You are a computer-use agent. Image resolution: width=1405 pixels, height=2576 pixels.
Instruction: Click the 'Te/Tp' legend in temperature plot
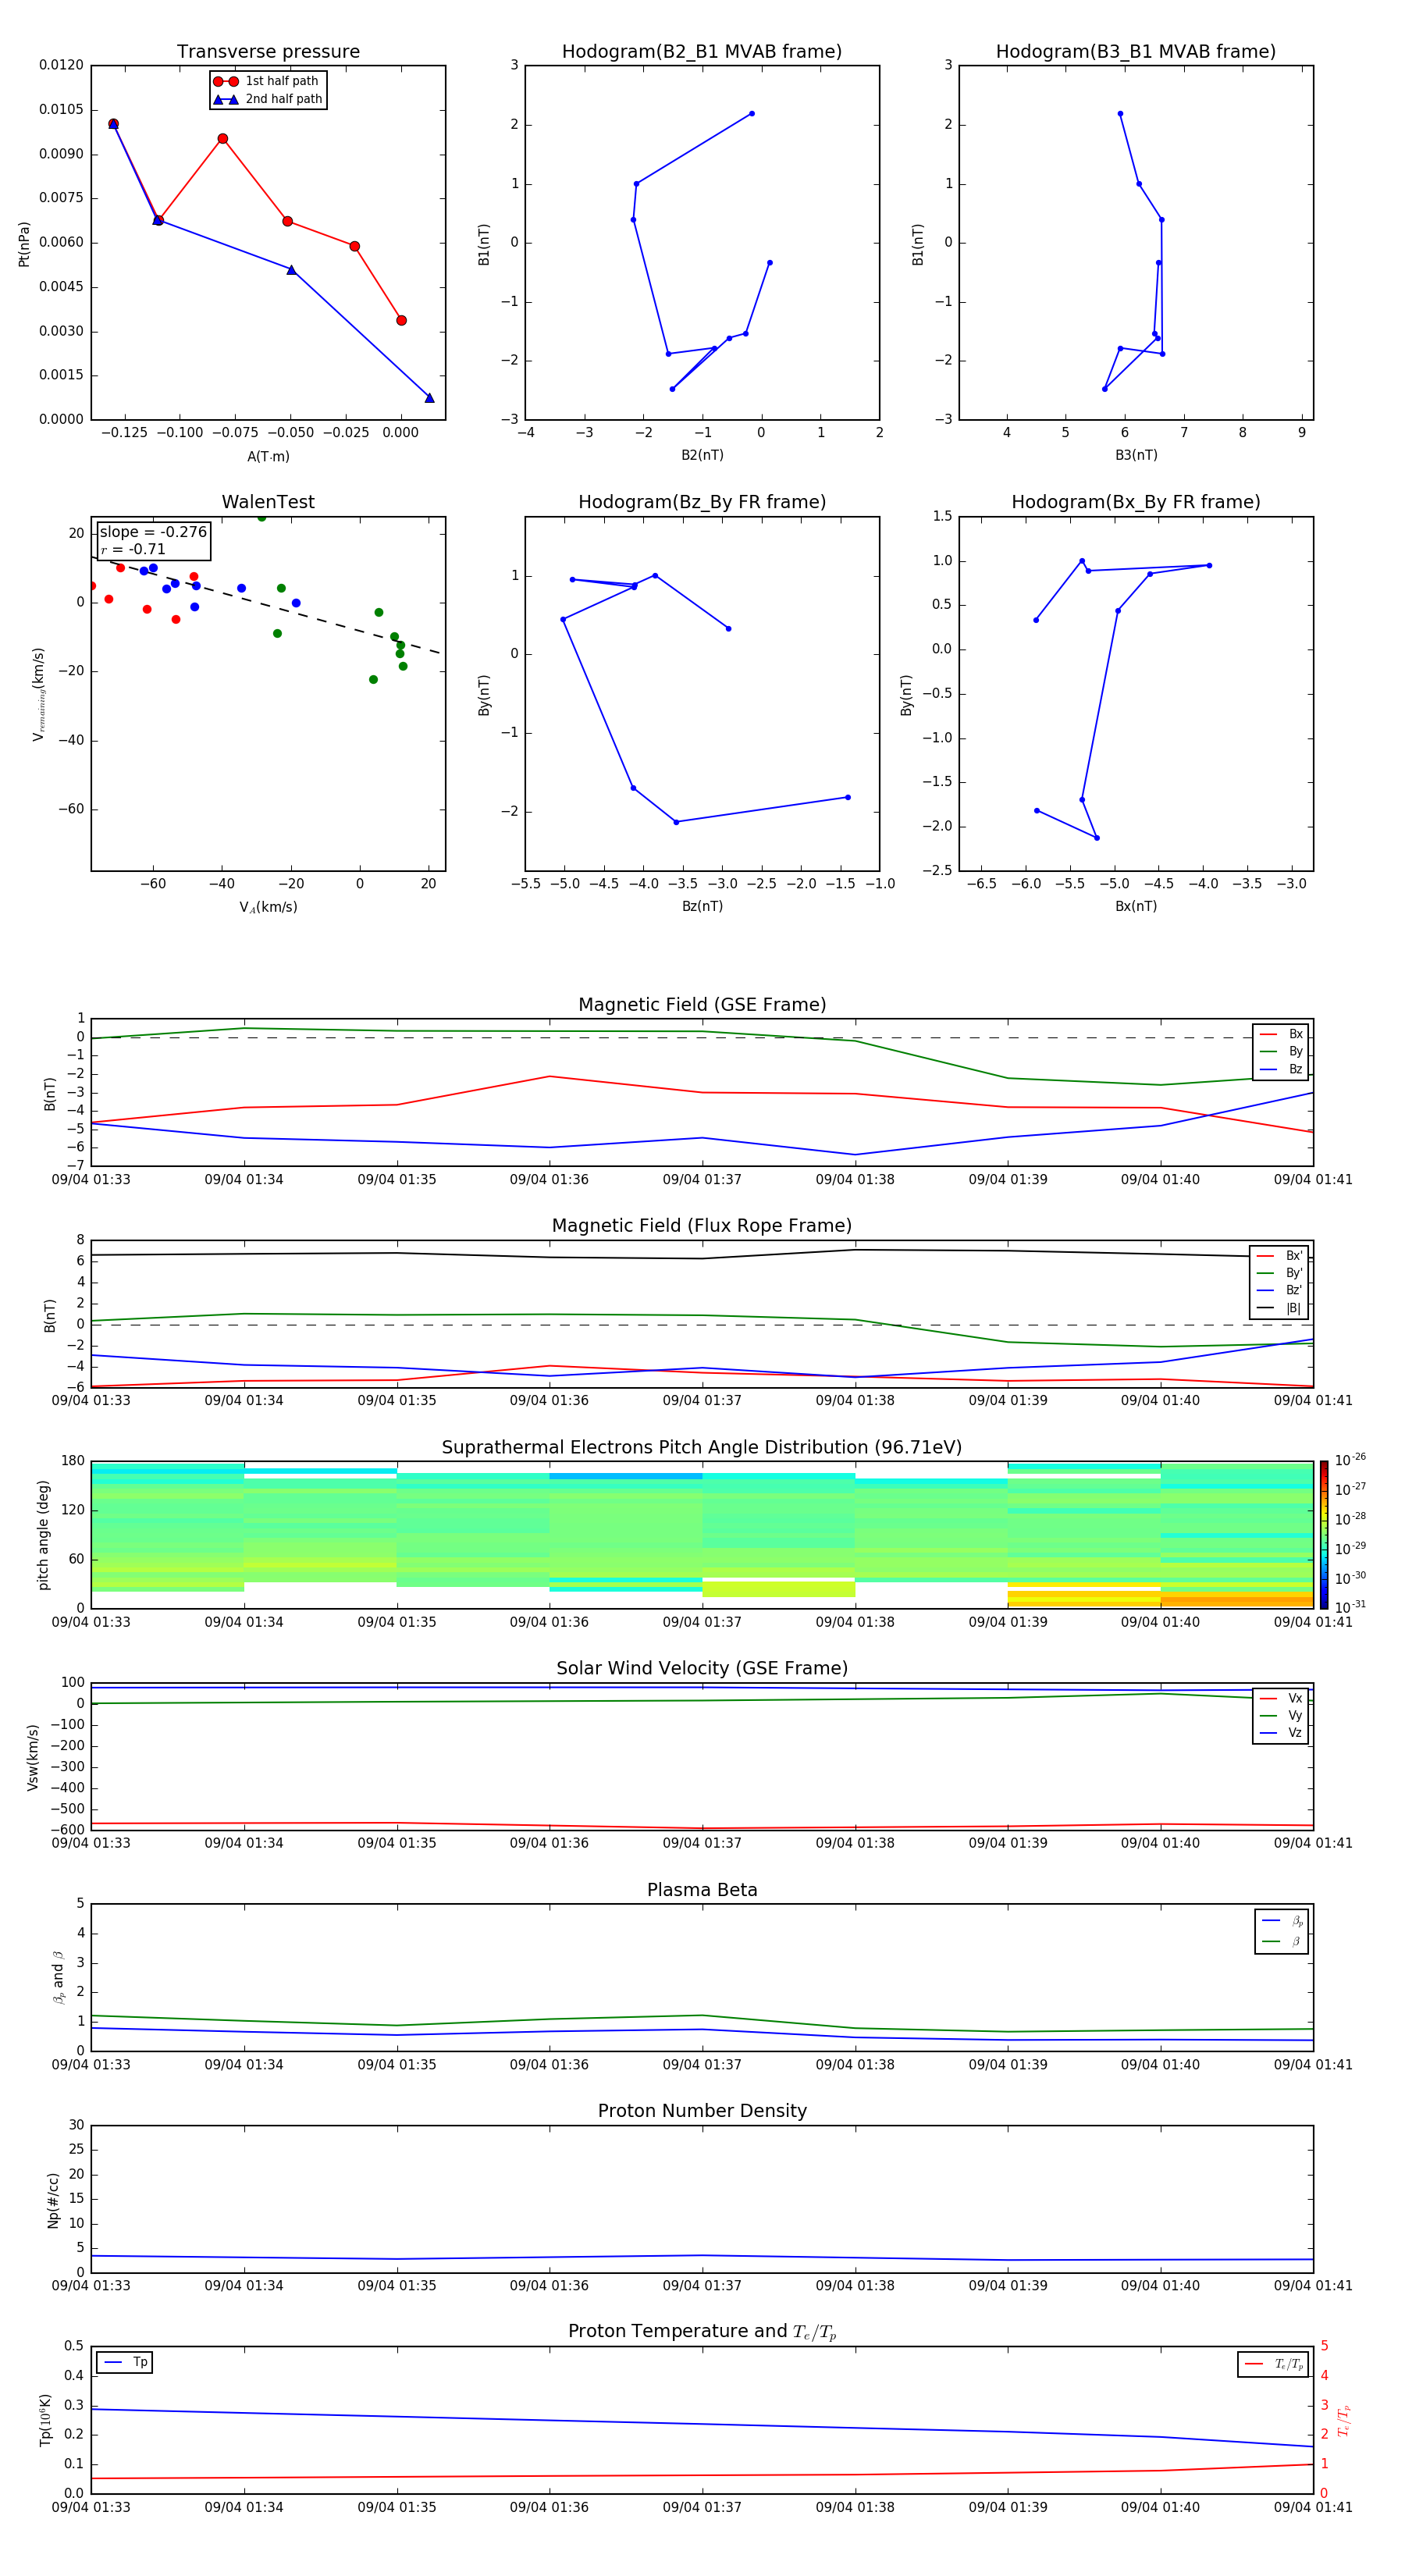point(1273,2364)
